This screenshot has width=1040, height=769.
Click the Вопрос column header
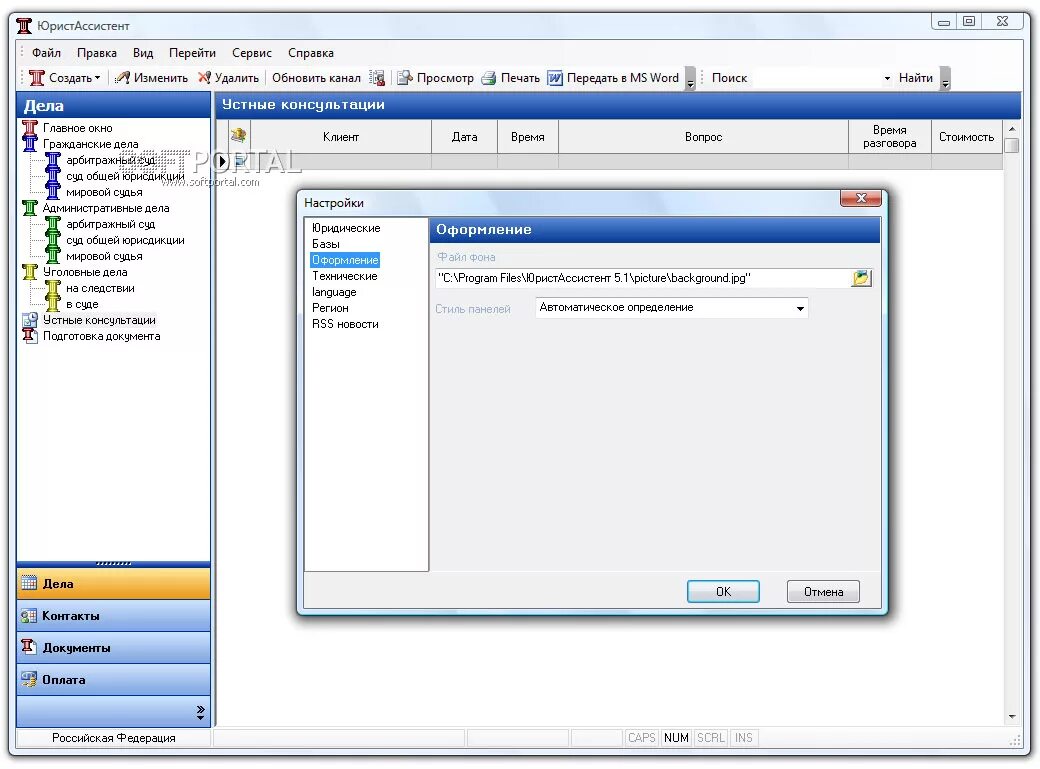[x=703, y=137]
